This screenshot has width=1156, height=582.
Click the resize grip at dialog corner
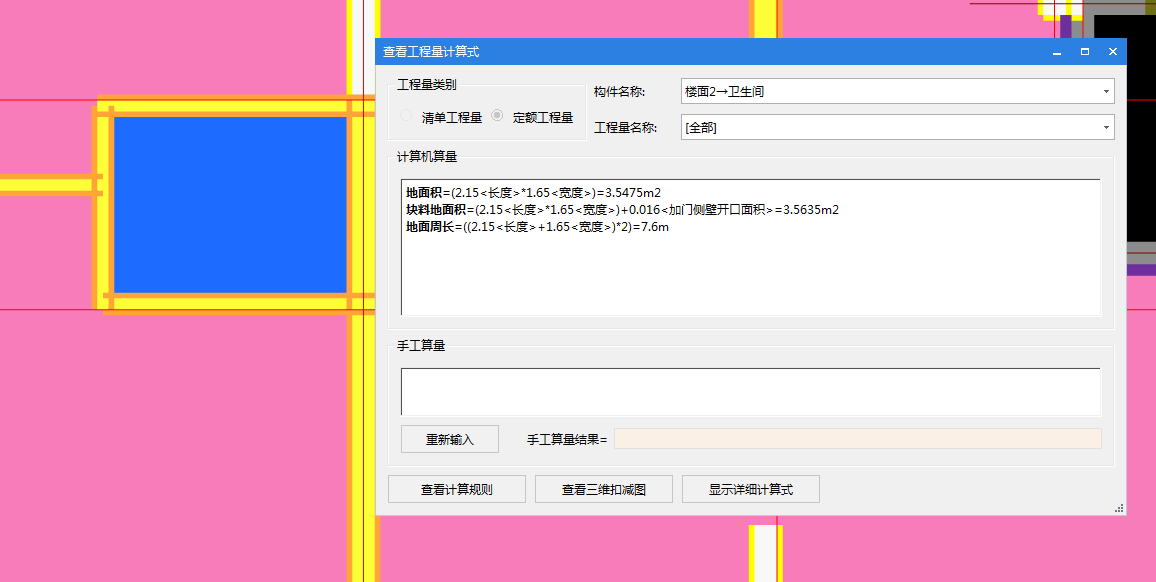tap(1117, 508)
